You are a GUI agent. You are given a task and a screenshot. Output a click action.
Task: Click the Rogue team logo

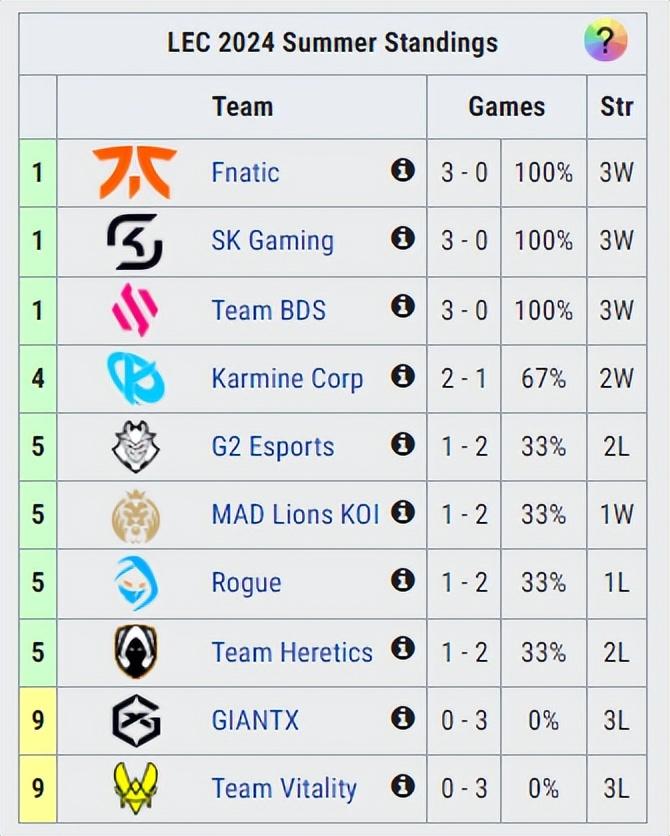(x=135, y=583)
